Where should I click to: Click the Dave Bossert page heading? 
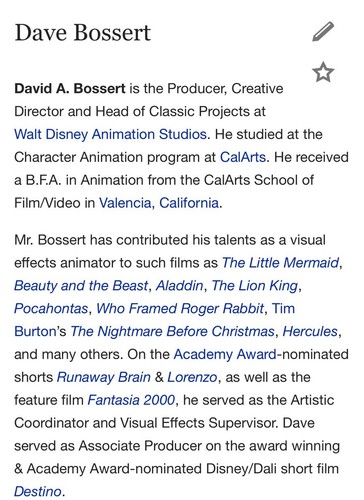[x=83, y=33]
